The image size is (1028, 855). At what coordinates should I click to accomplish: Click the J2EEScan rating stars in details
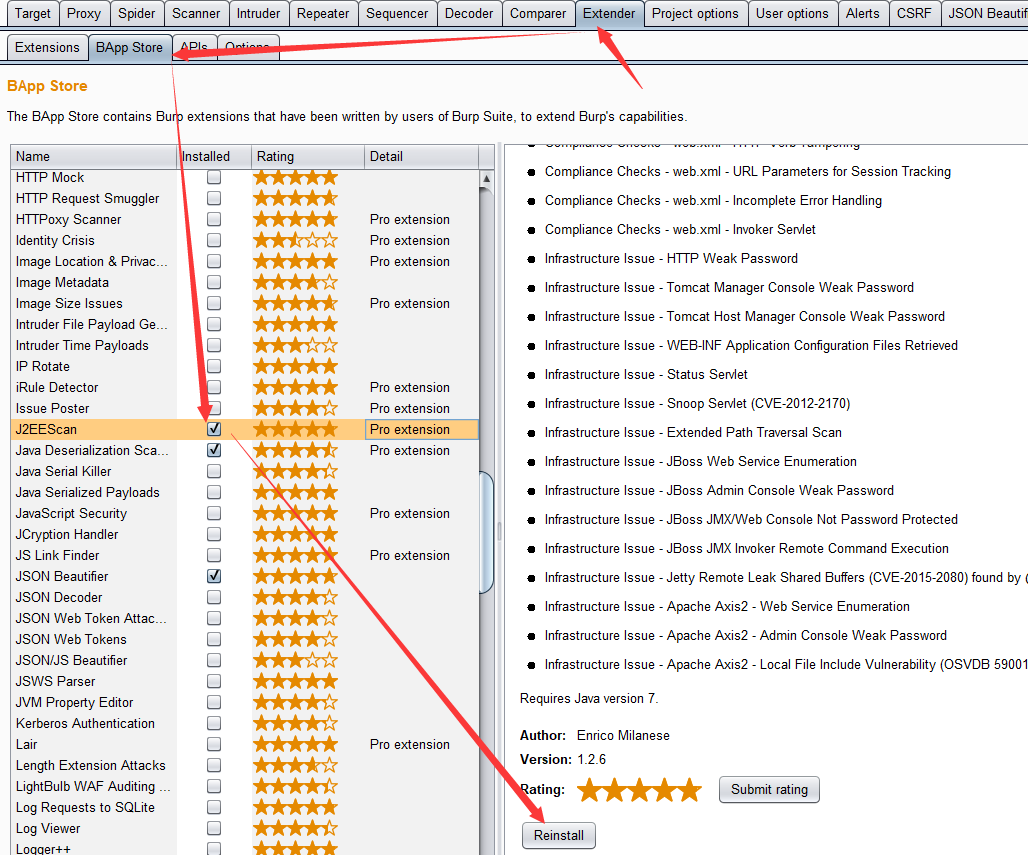(639, 790)
